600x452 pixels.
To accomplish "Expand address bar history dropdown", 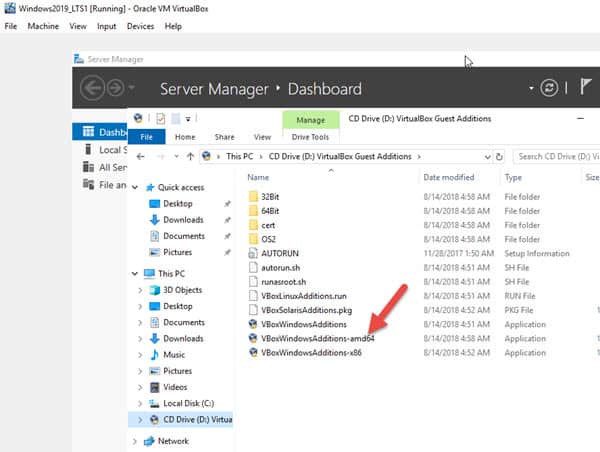I will tap(487, 157).
